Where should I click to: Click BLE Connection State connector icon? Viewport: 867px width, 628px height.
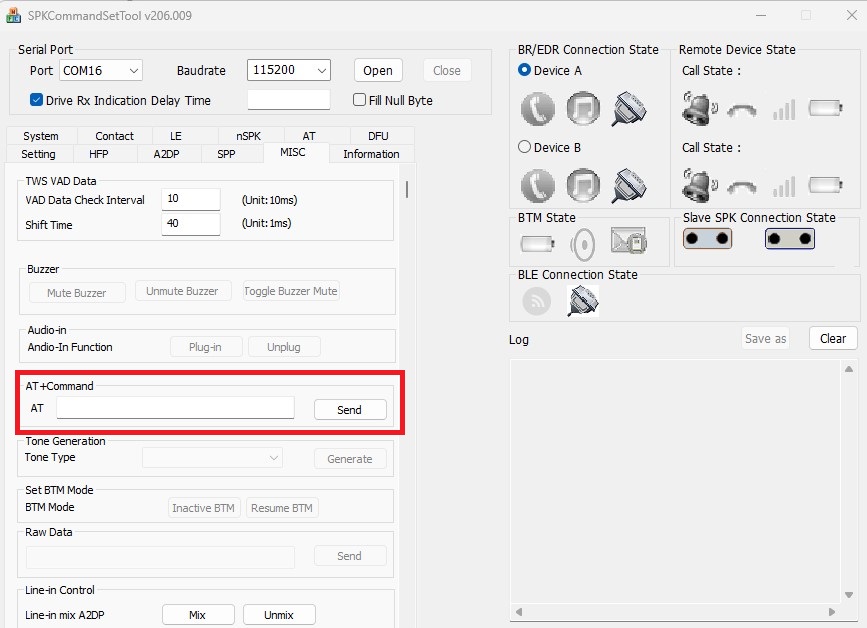[x=583, y=301]
